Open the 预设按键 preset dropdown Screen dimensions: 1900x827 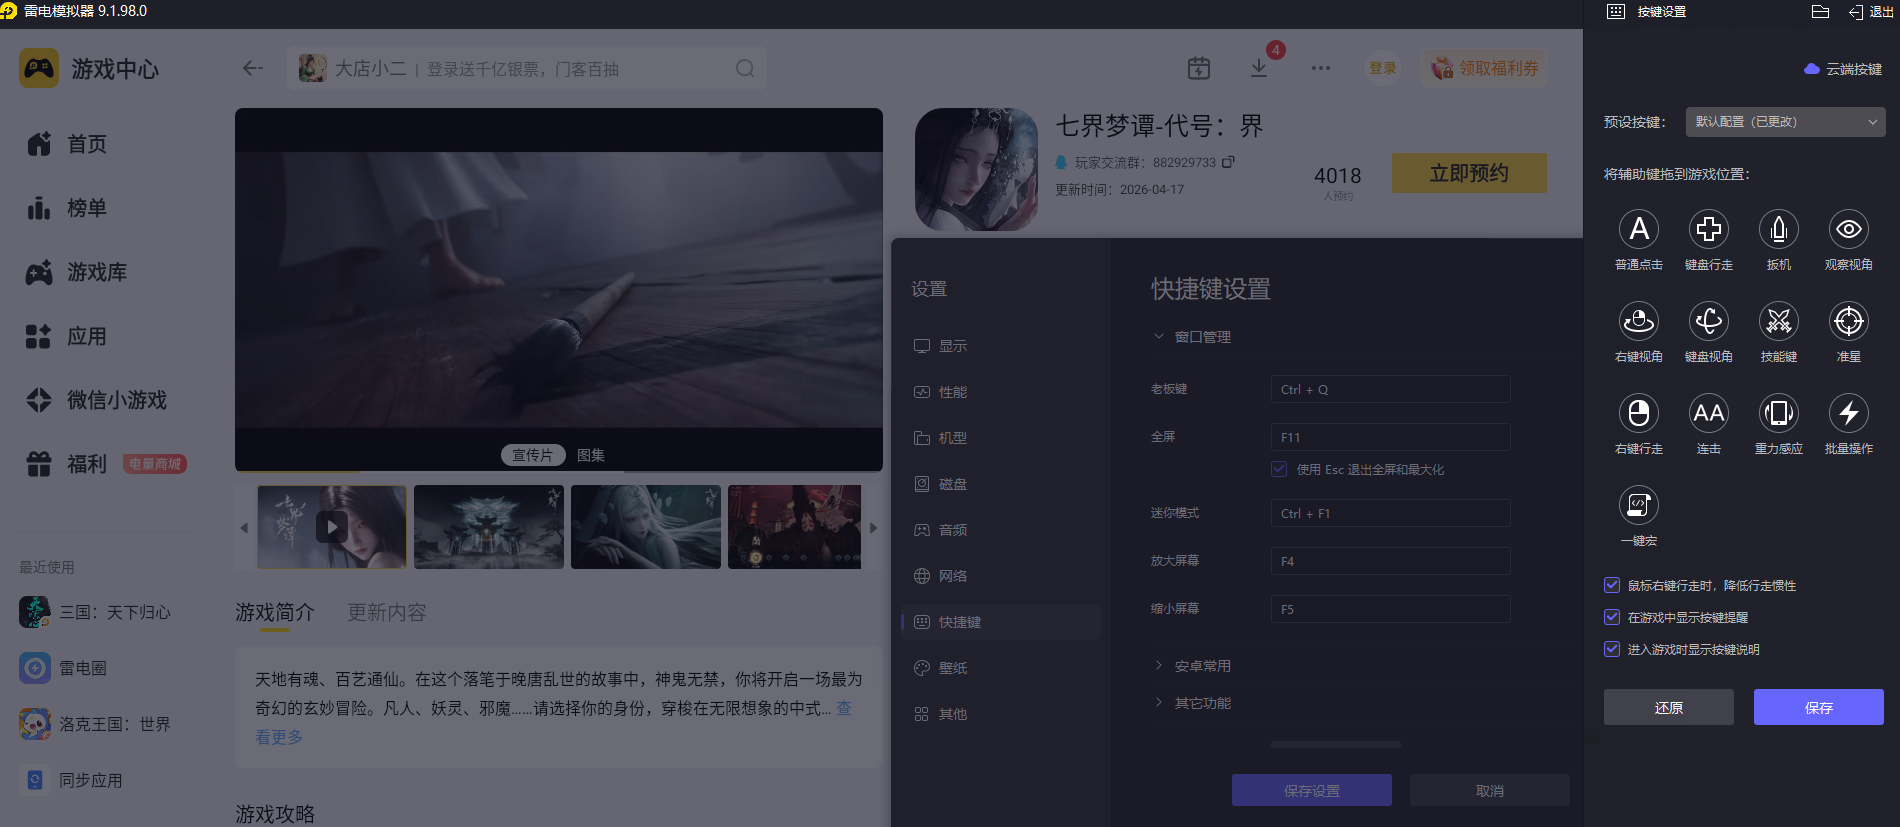1785,122
